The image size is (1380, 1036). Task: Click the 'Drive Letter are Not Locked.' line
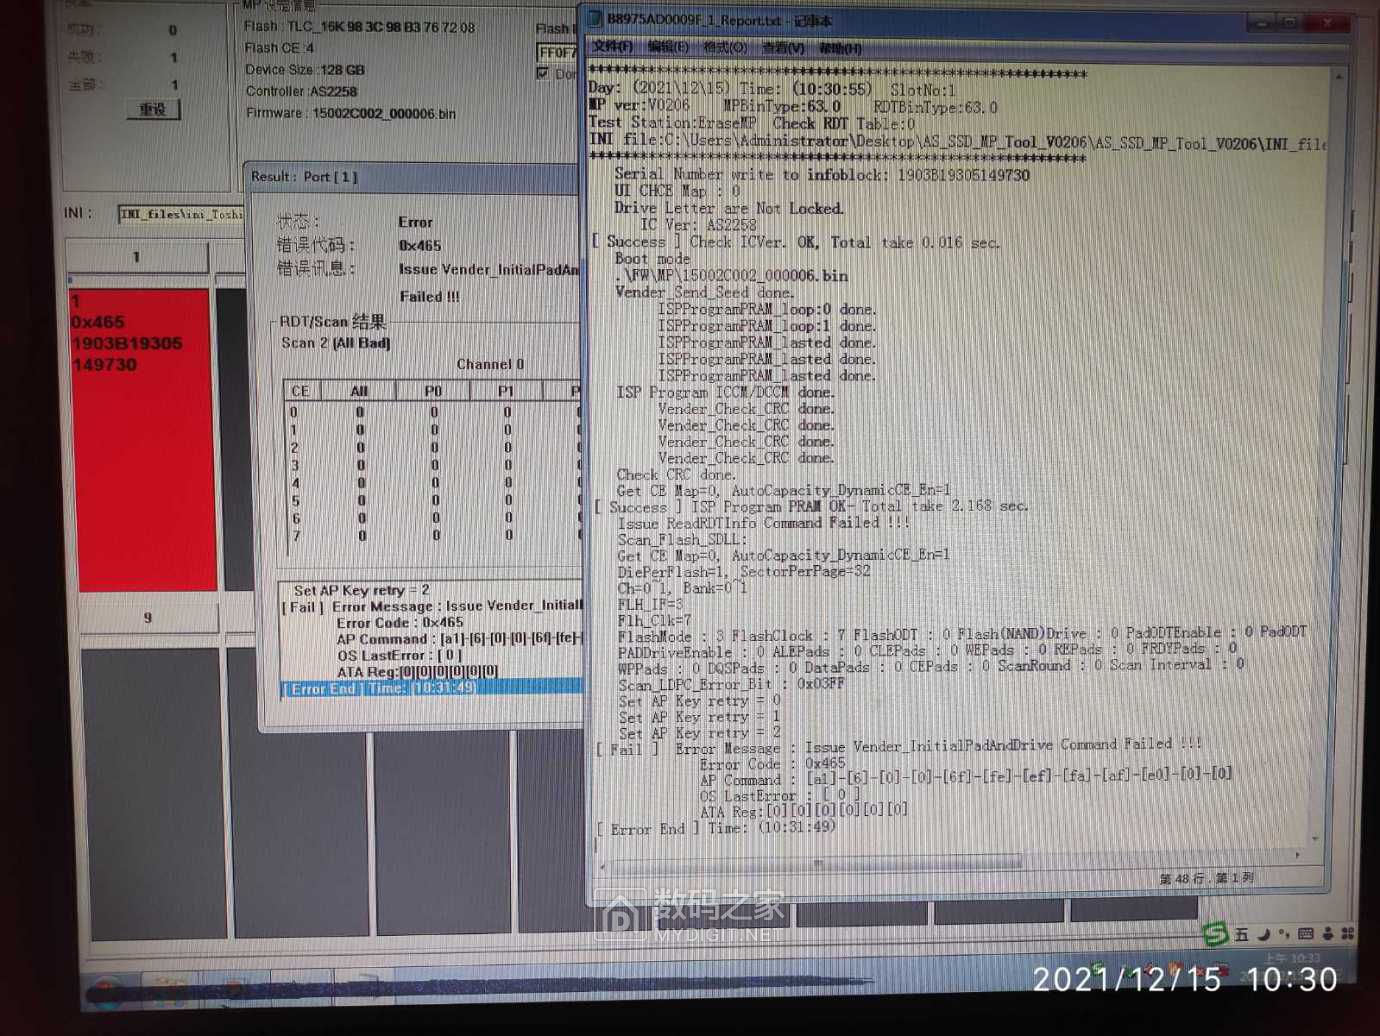pos(729,208)
